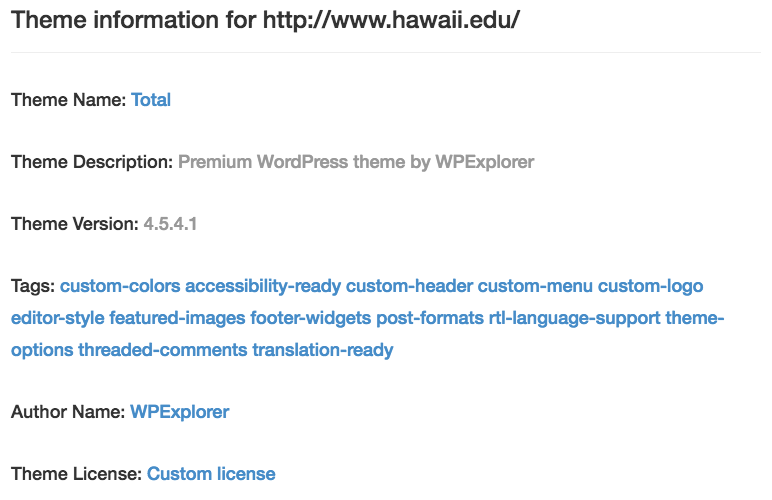Viewport: 772px width, 500px height.
Task: Click the theme version number 4.5.4.1
Action: click(x=170, y=224)
